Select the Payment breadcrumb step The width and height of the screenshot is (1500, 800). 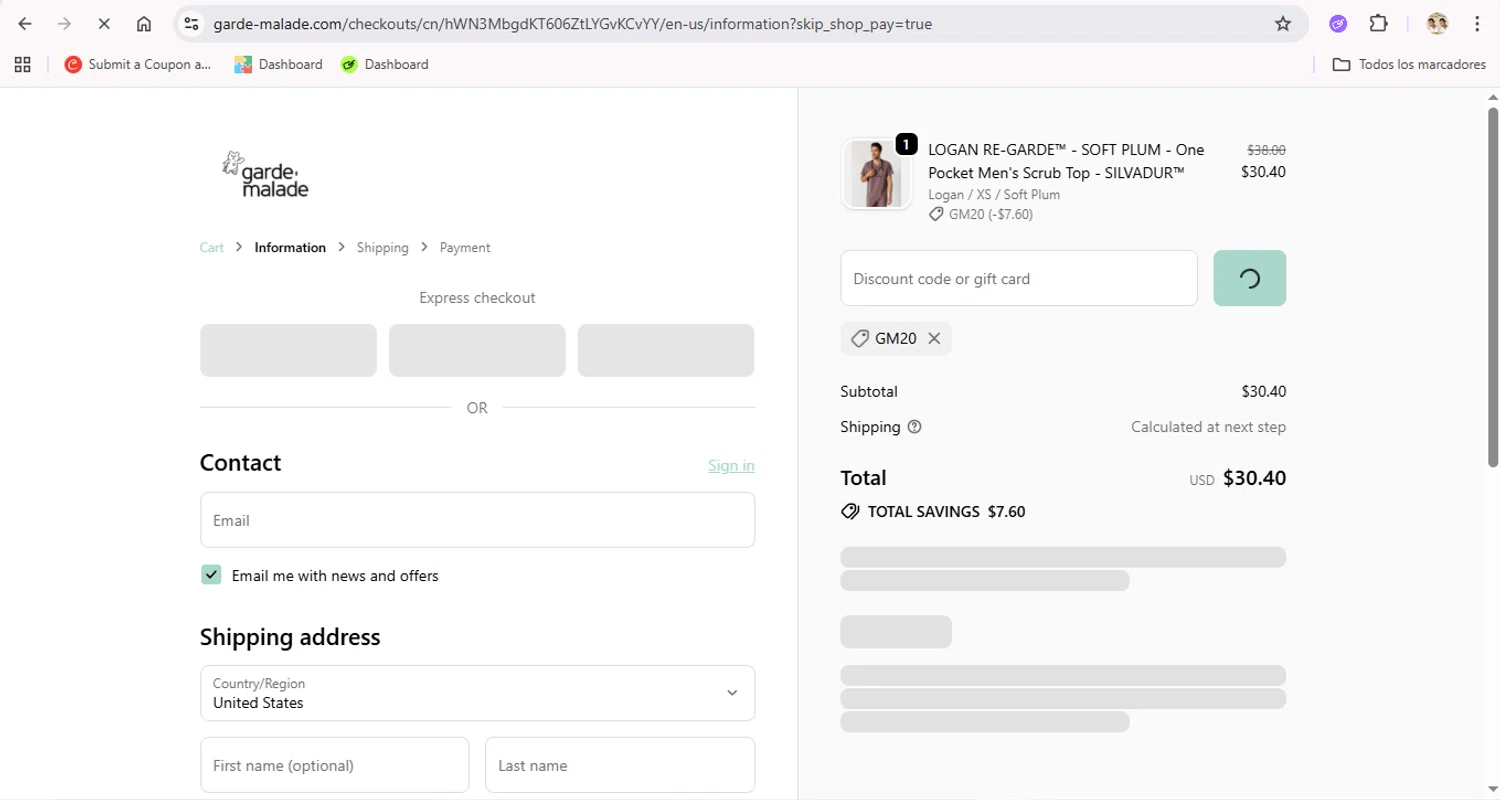click(465, 247)
